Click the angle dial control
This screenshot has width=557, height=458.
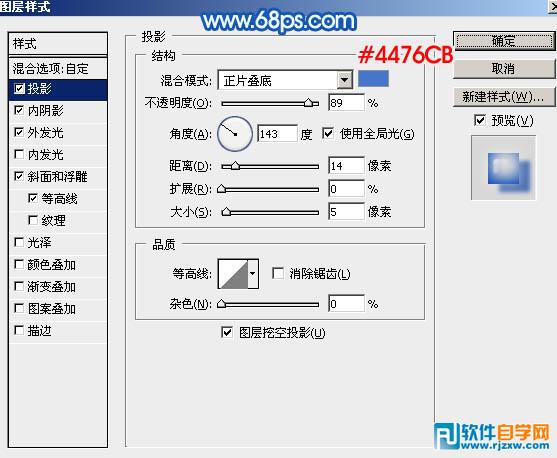coord(234,134)
